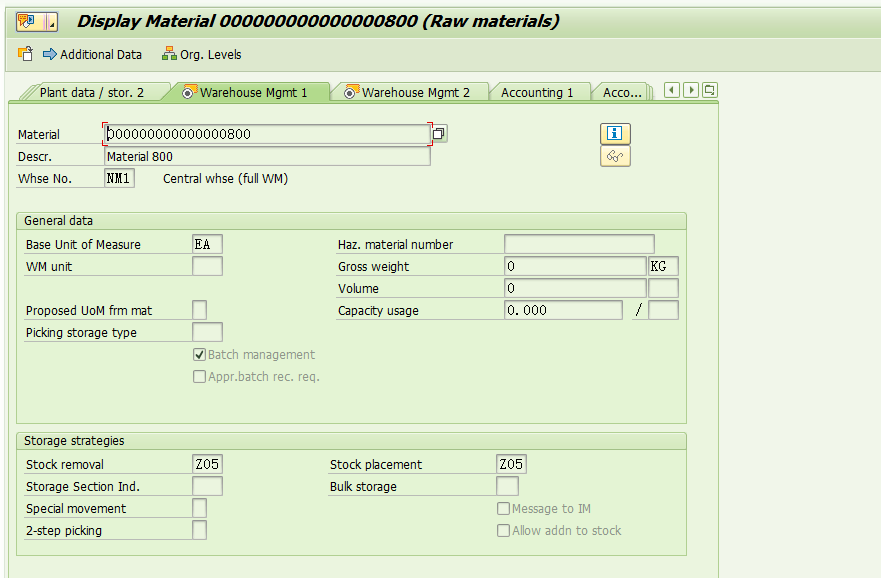The width and height of the screenshot is (881, 578).
Task: Enable Allow addn to stock
Action: click(x=504, y=530)
